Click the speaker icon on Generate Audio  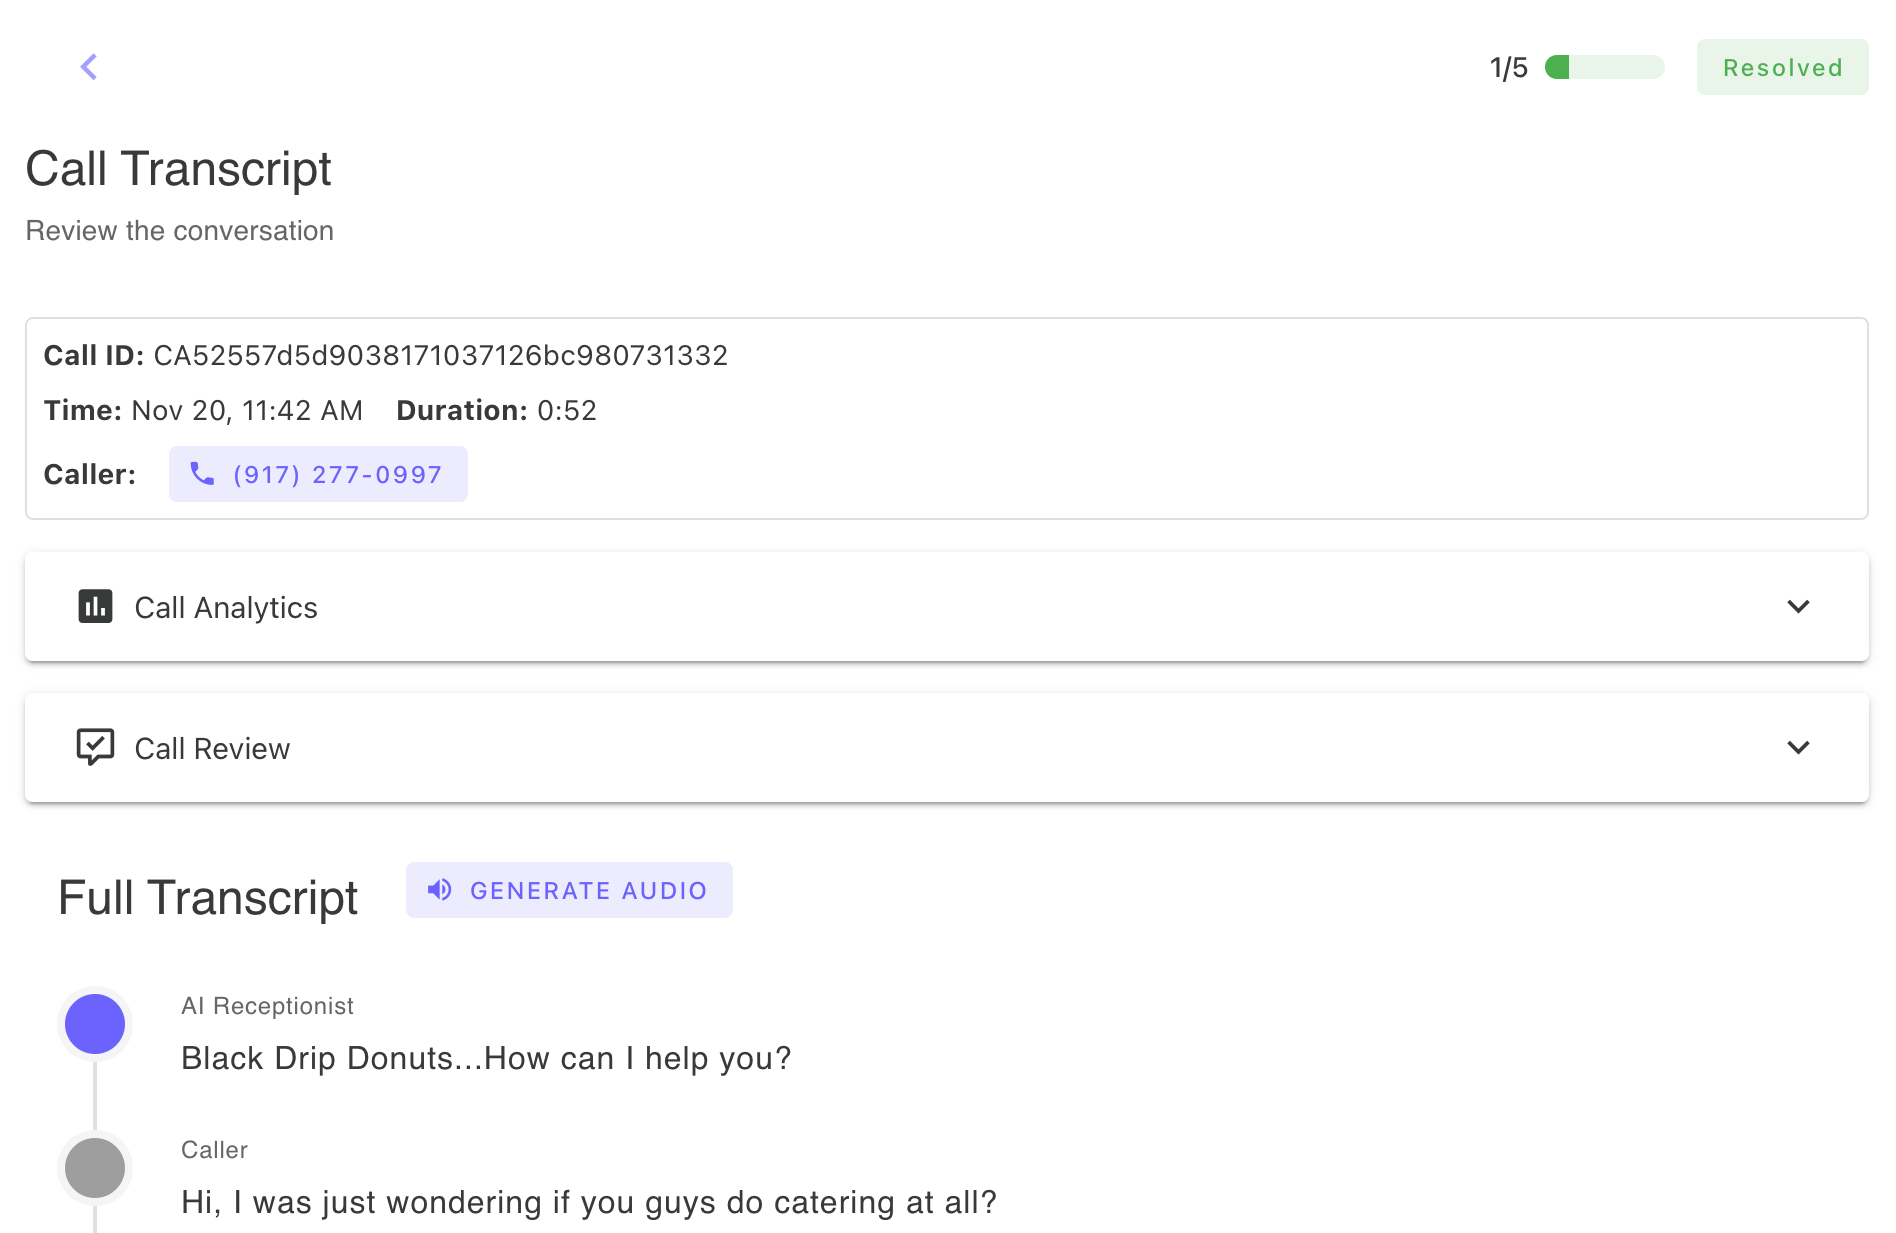439,889
